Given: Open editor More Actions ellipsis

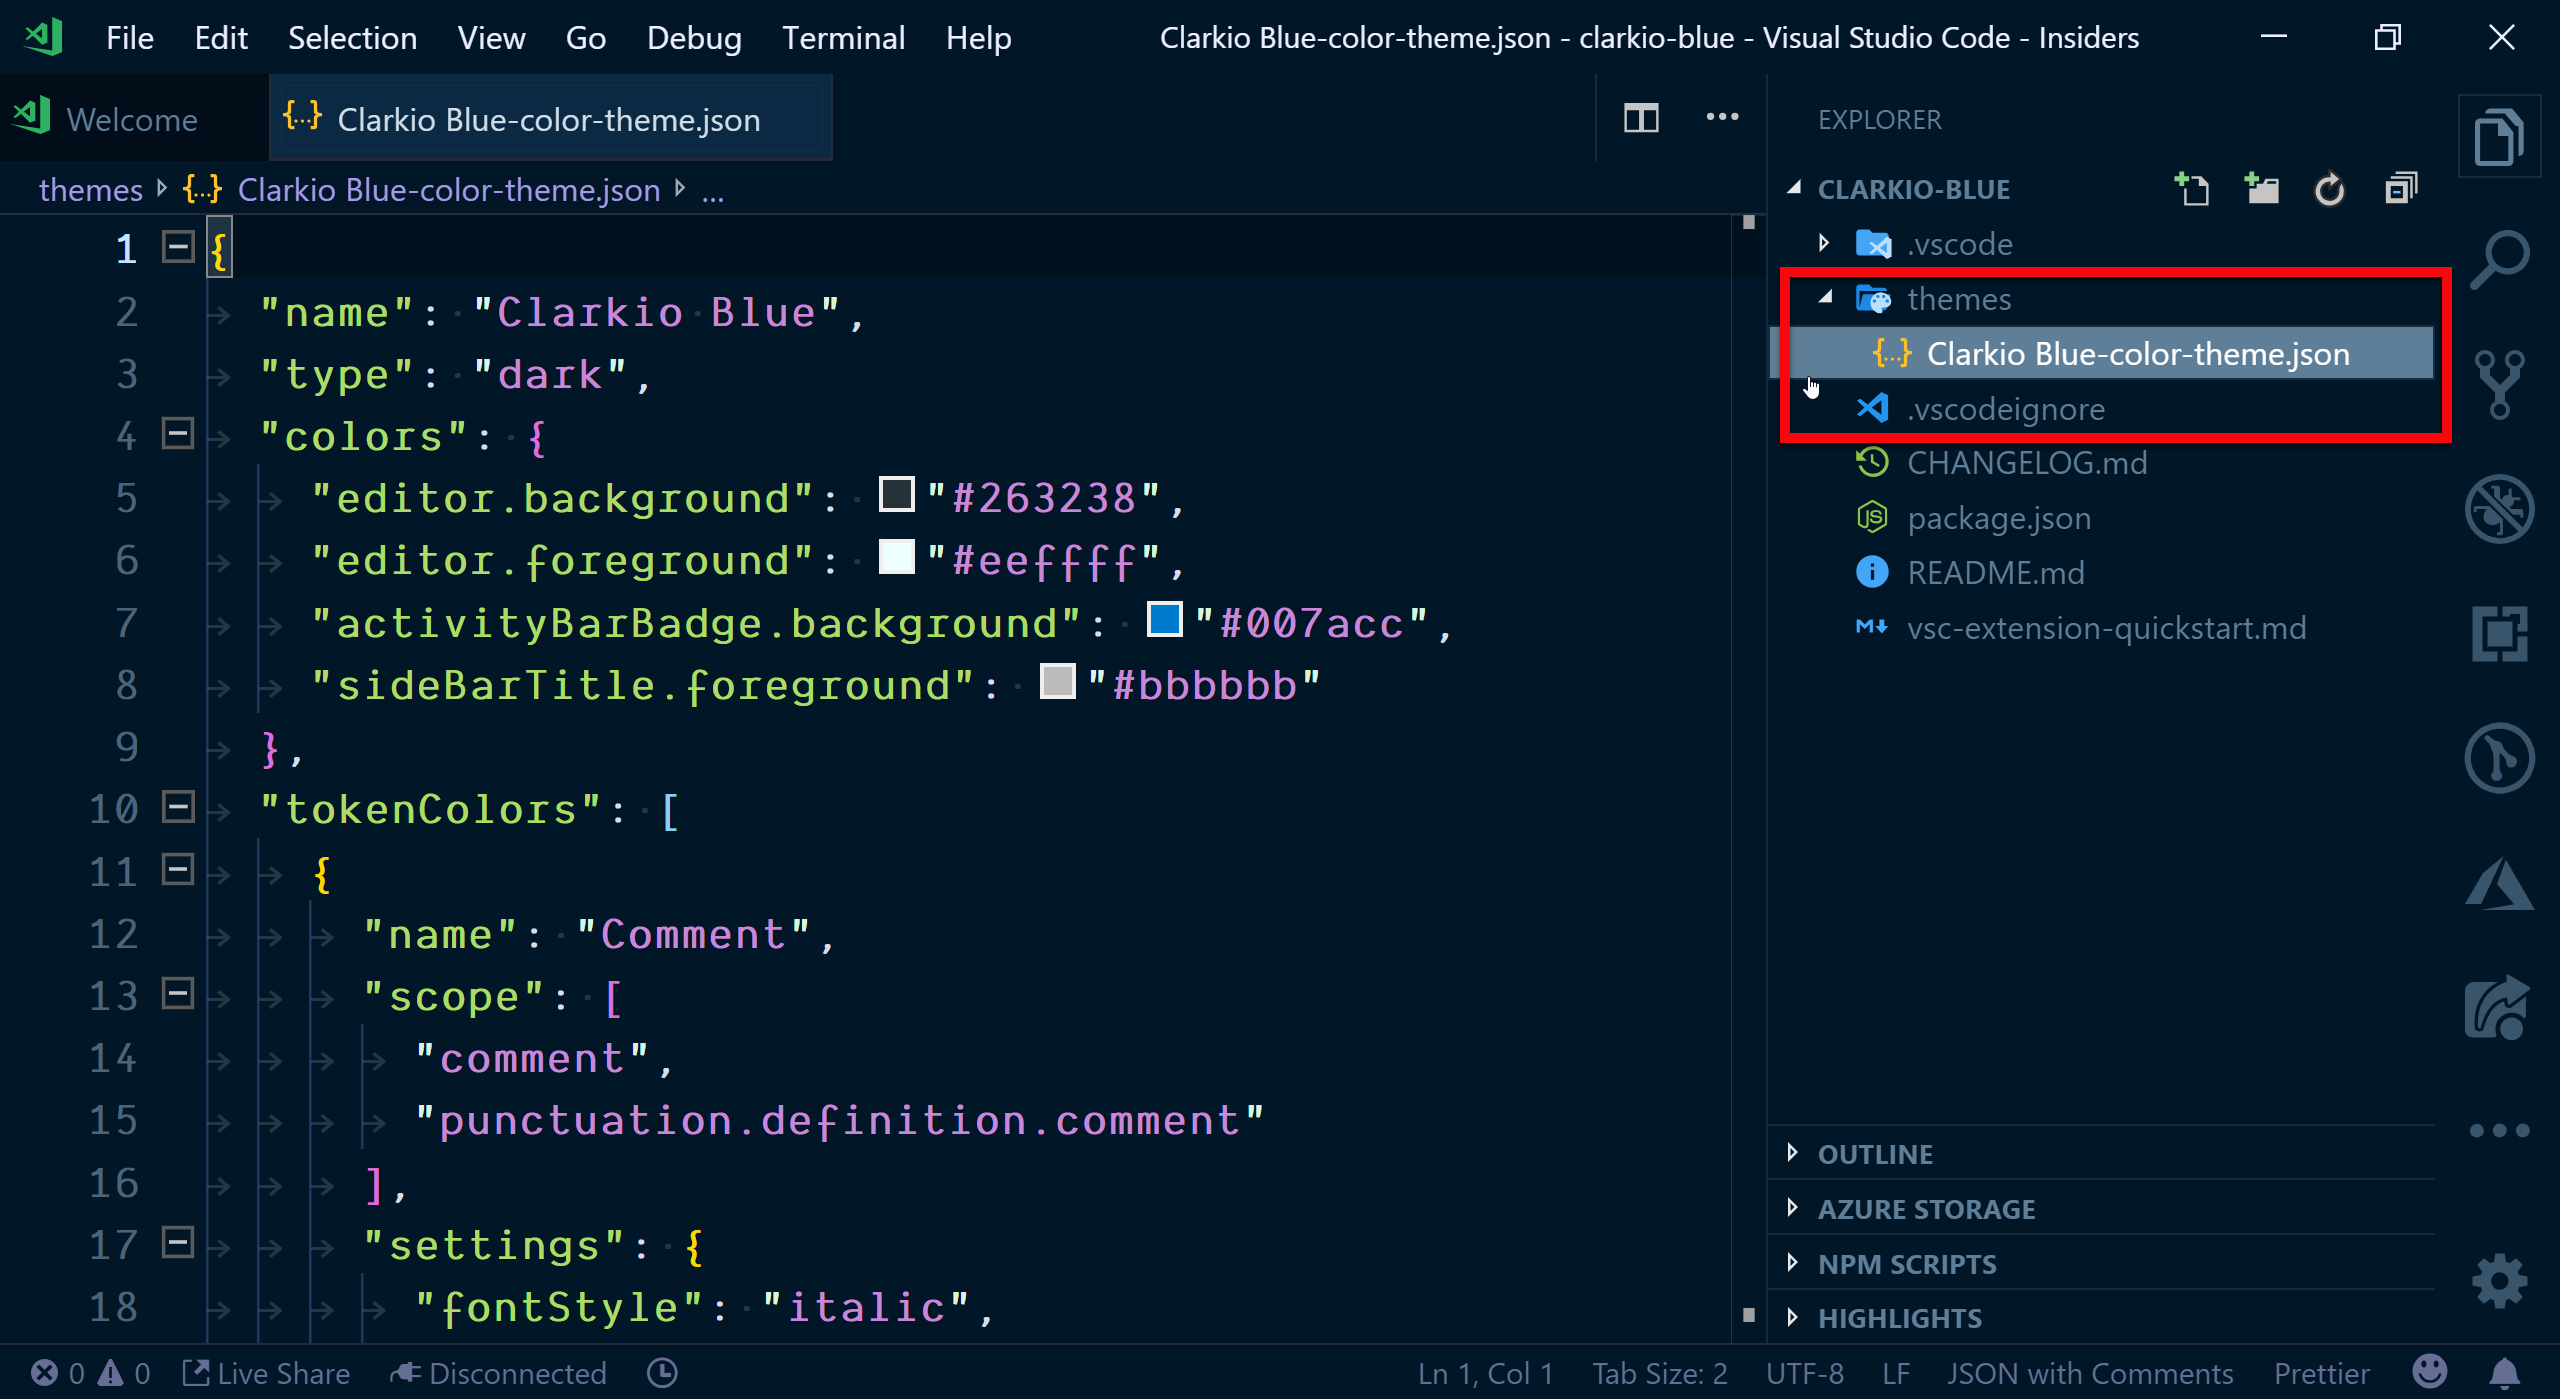Looking at the screenshot, I should (x=1722, y=118).
